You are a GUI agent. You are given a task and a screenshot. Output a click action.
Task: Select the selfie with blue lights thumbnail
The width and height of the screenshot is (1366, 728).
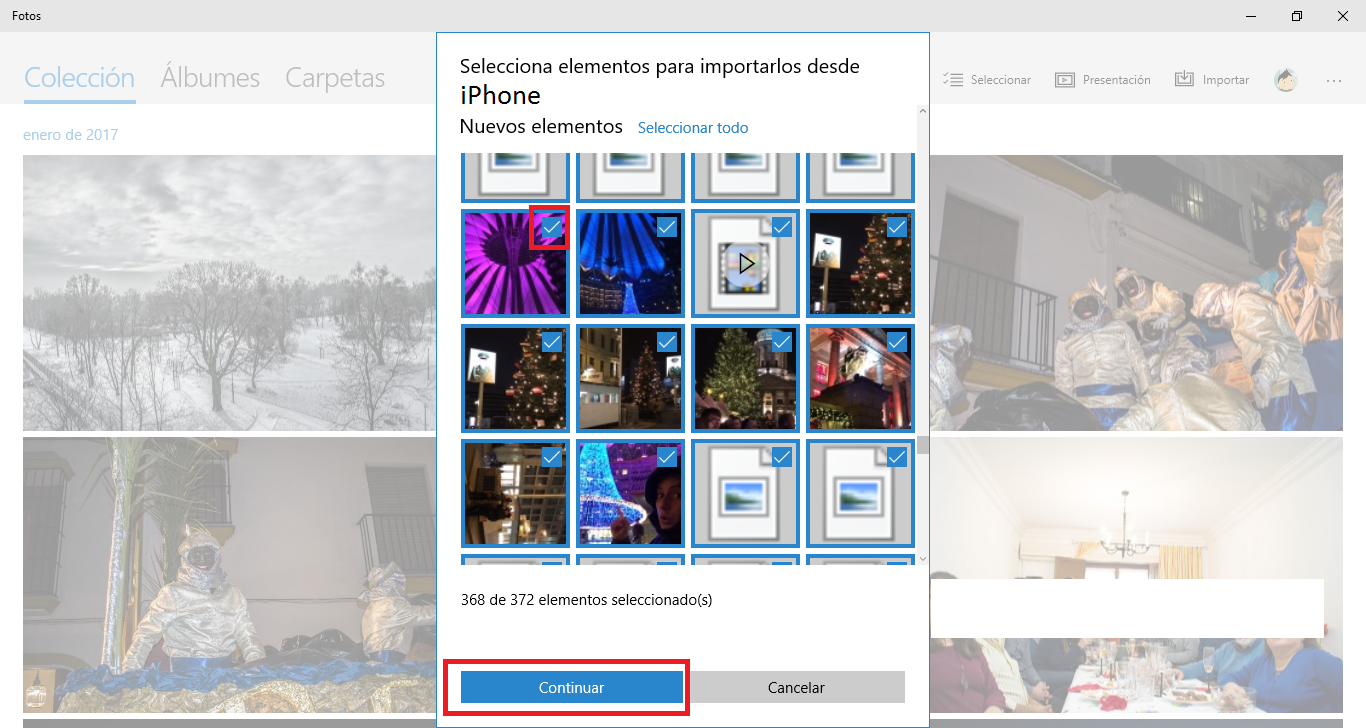[x=630, y=493]
